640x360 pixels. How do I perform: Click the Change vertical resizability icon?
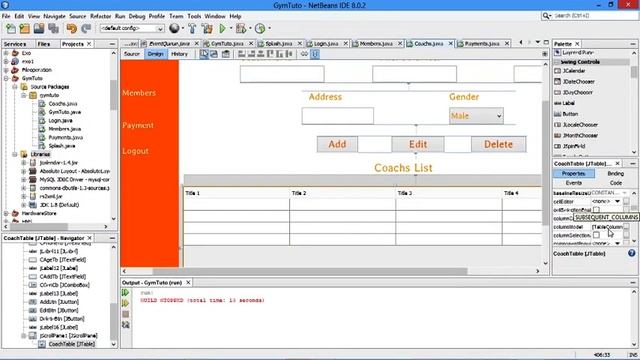click(x=315, y=54)
